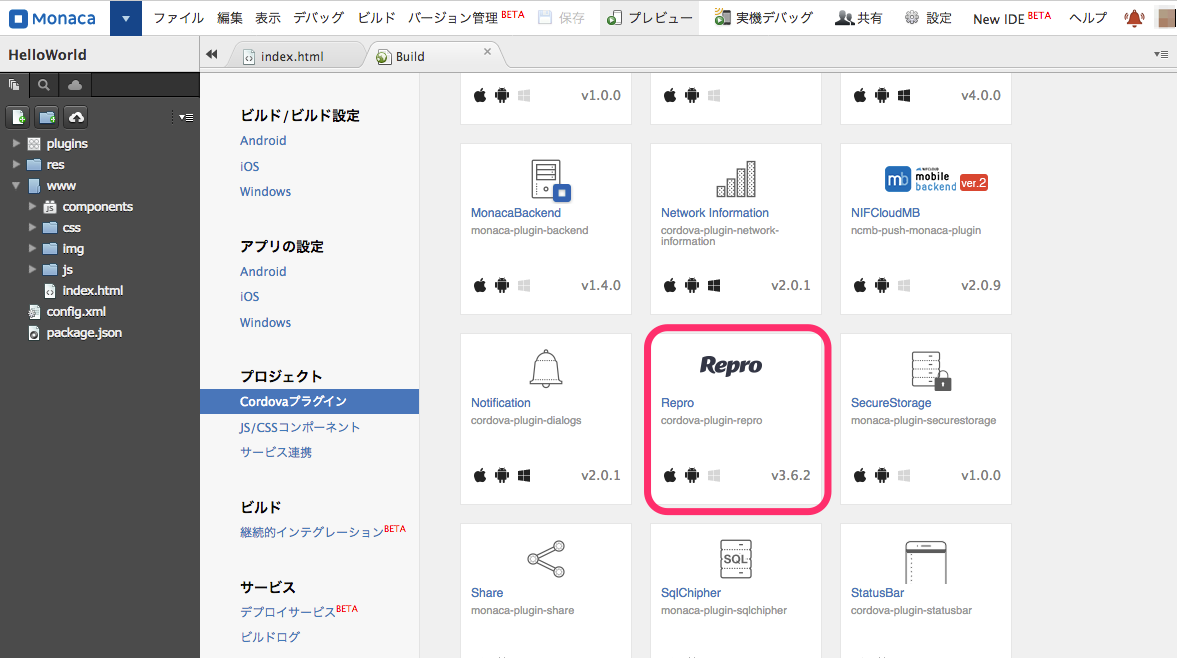Click the MonacaBackend plugin icon
This screenshot has width=1177, height=658.
click(551, 180)
